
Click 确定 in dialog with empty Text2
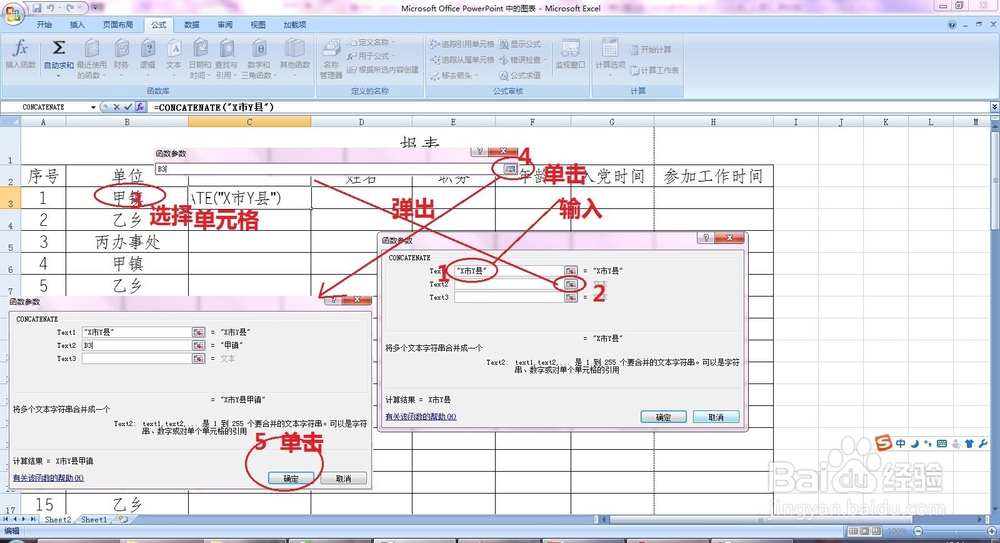[x=663, y=417]
